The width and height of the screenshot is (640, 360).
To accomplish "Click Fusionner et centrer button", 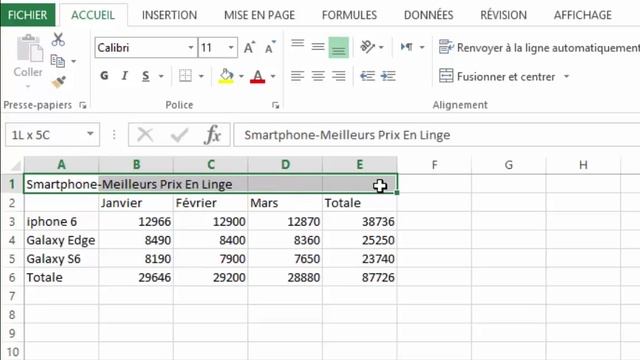I will pyautogui.click(x=497, y=76).
